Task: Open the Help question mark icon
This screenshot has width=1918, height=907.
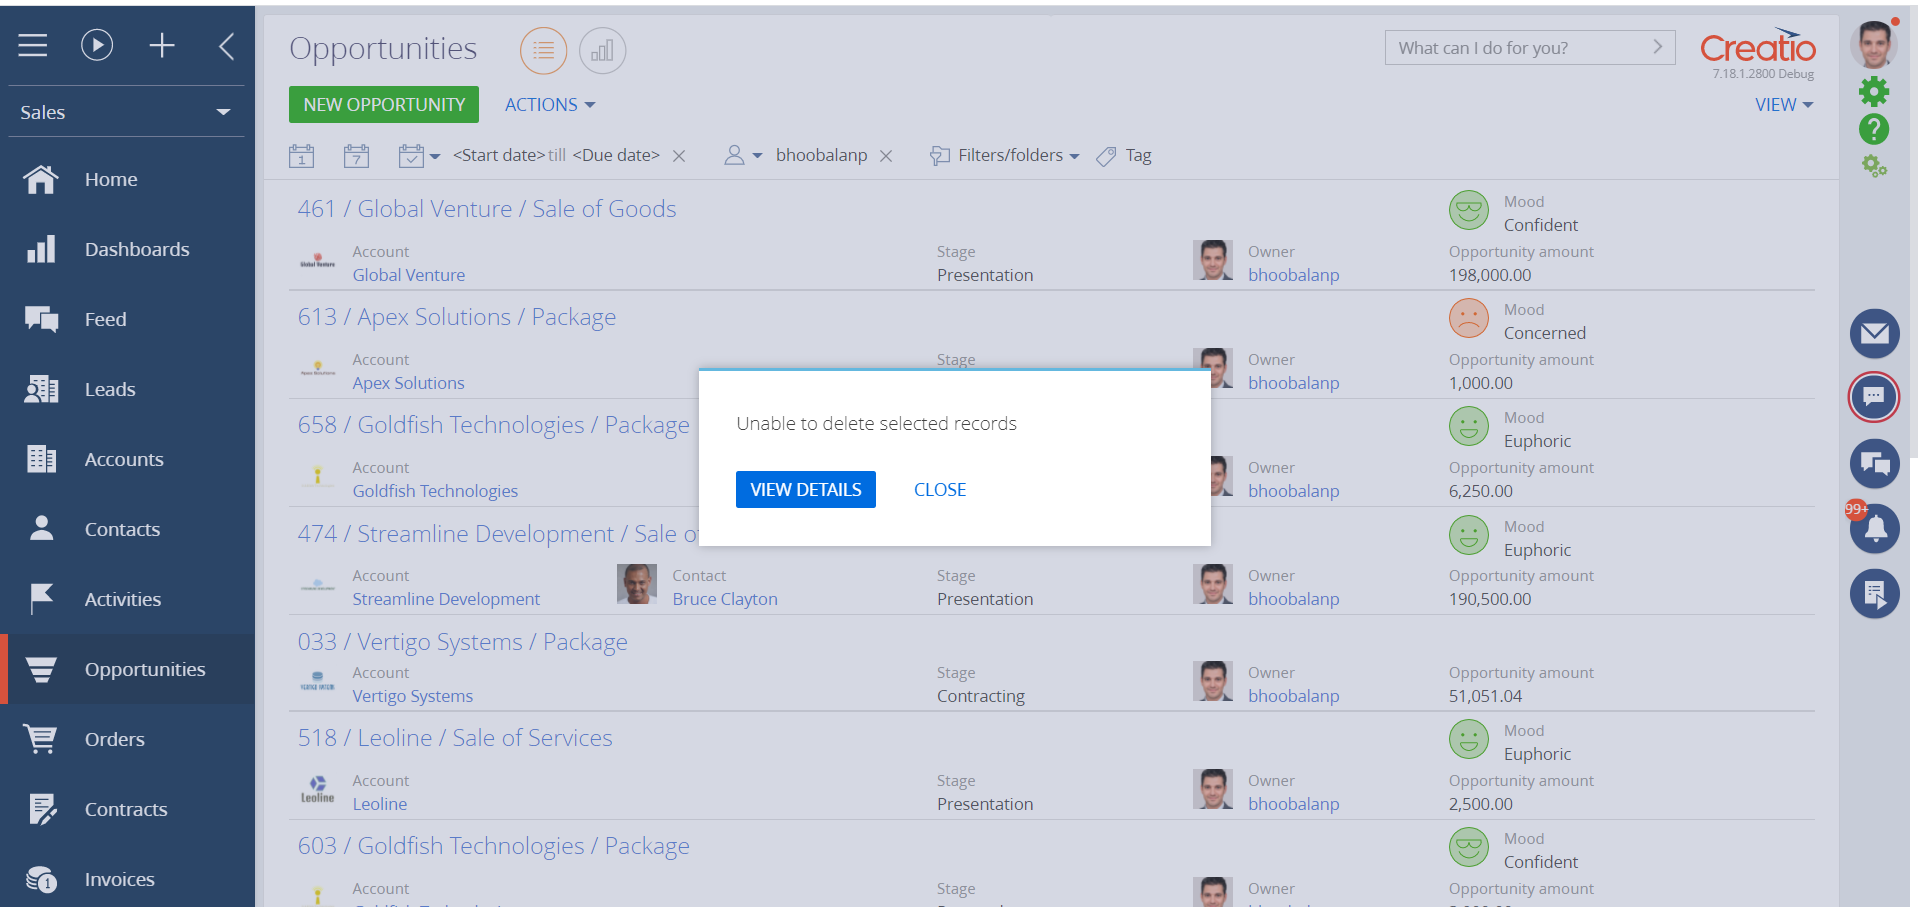Action: click(x=1874, y=130)
